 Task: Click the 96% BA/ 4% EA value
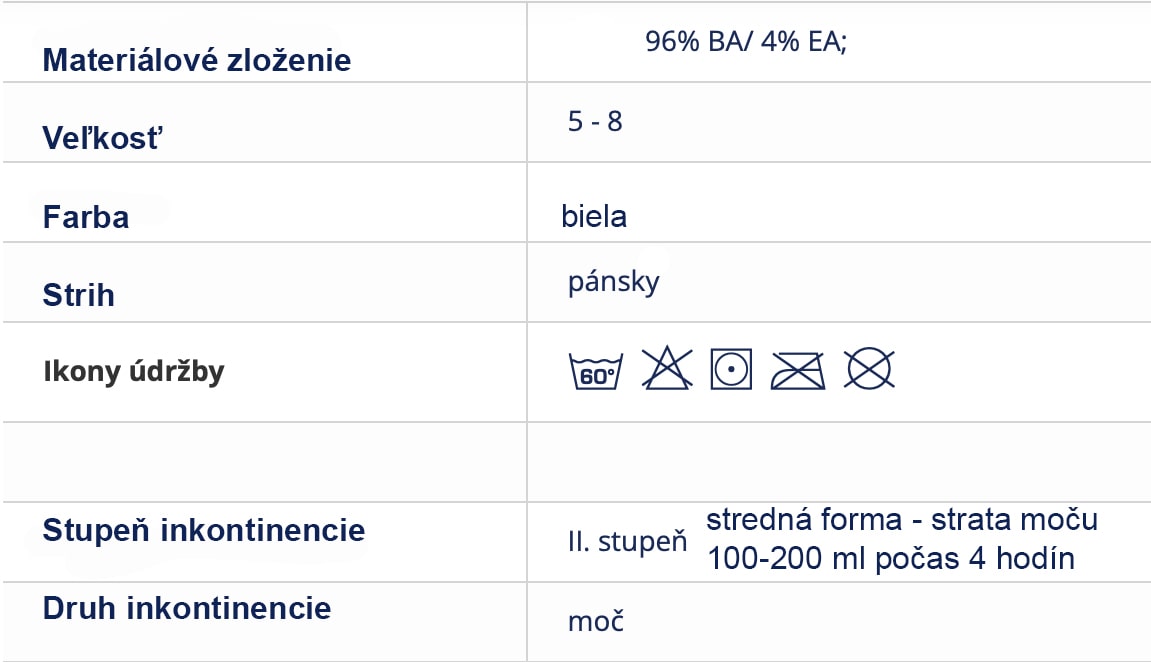pyautogui.click(x=746, y=42)
